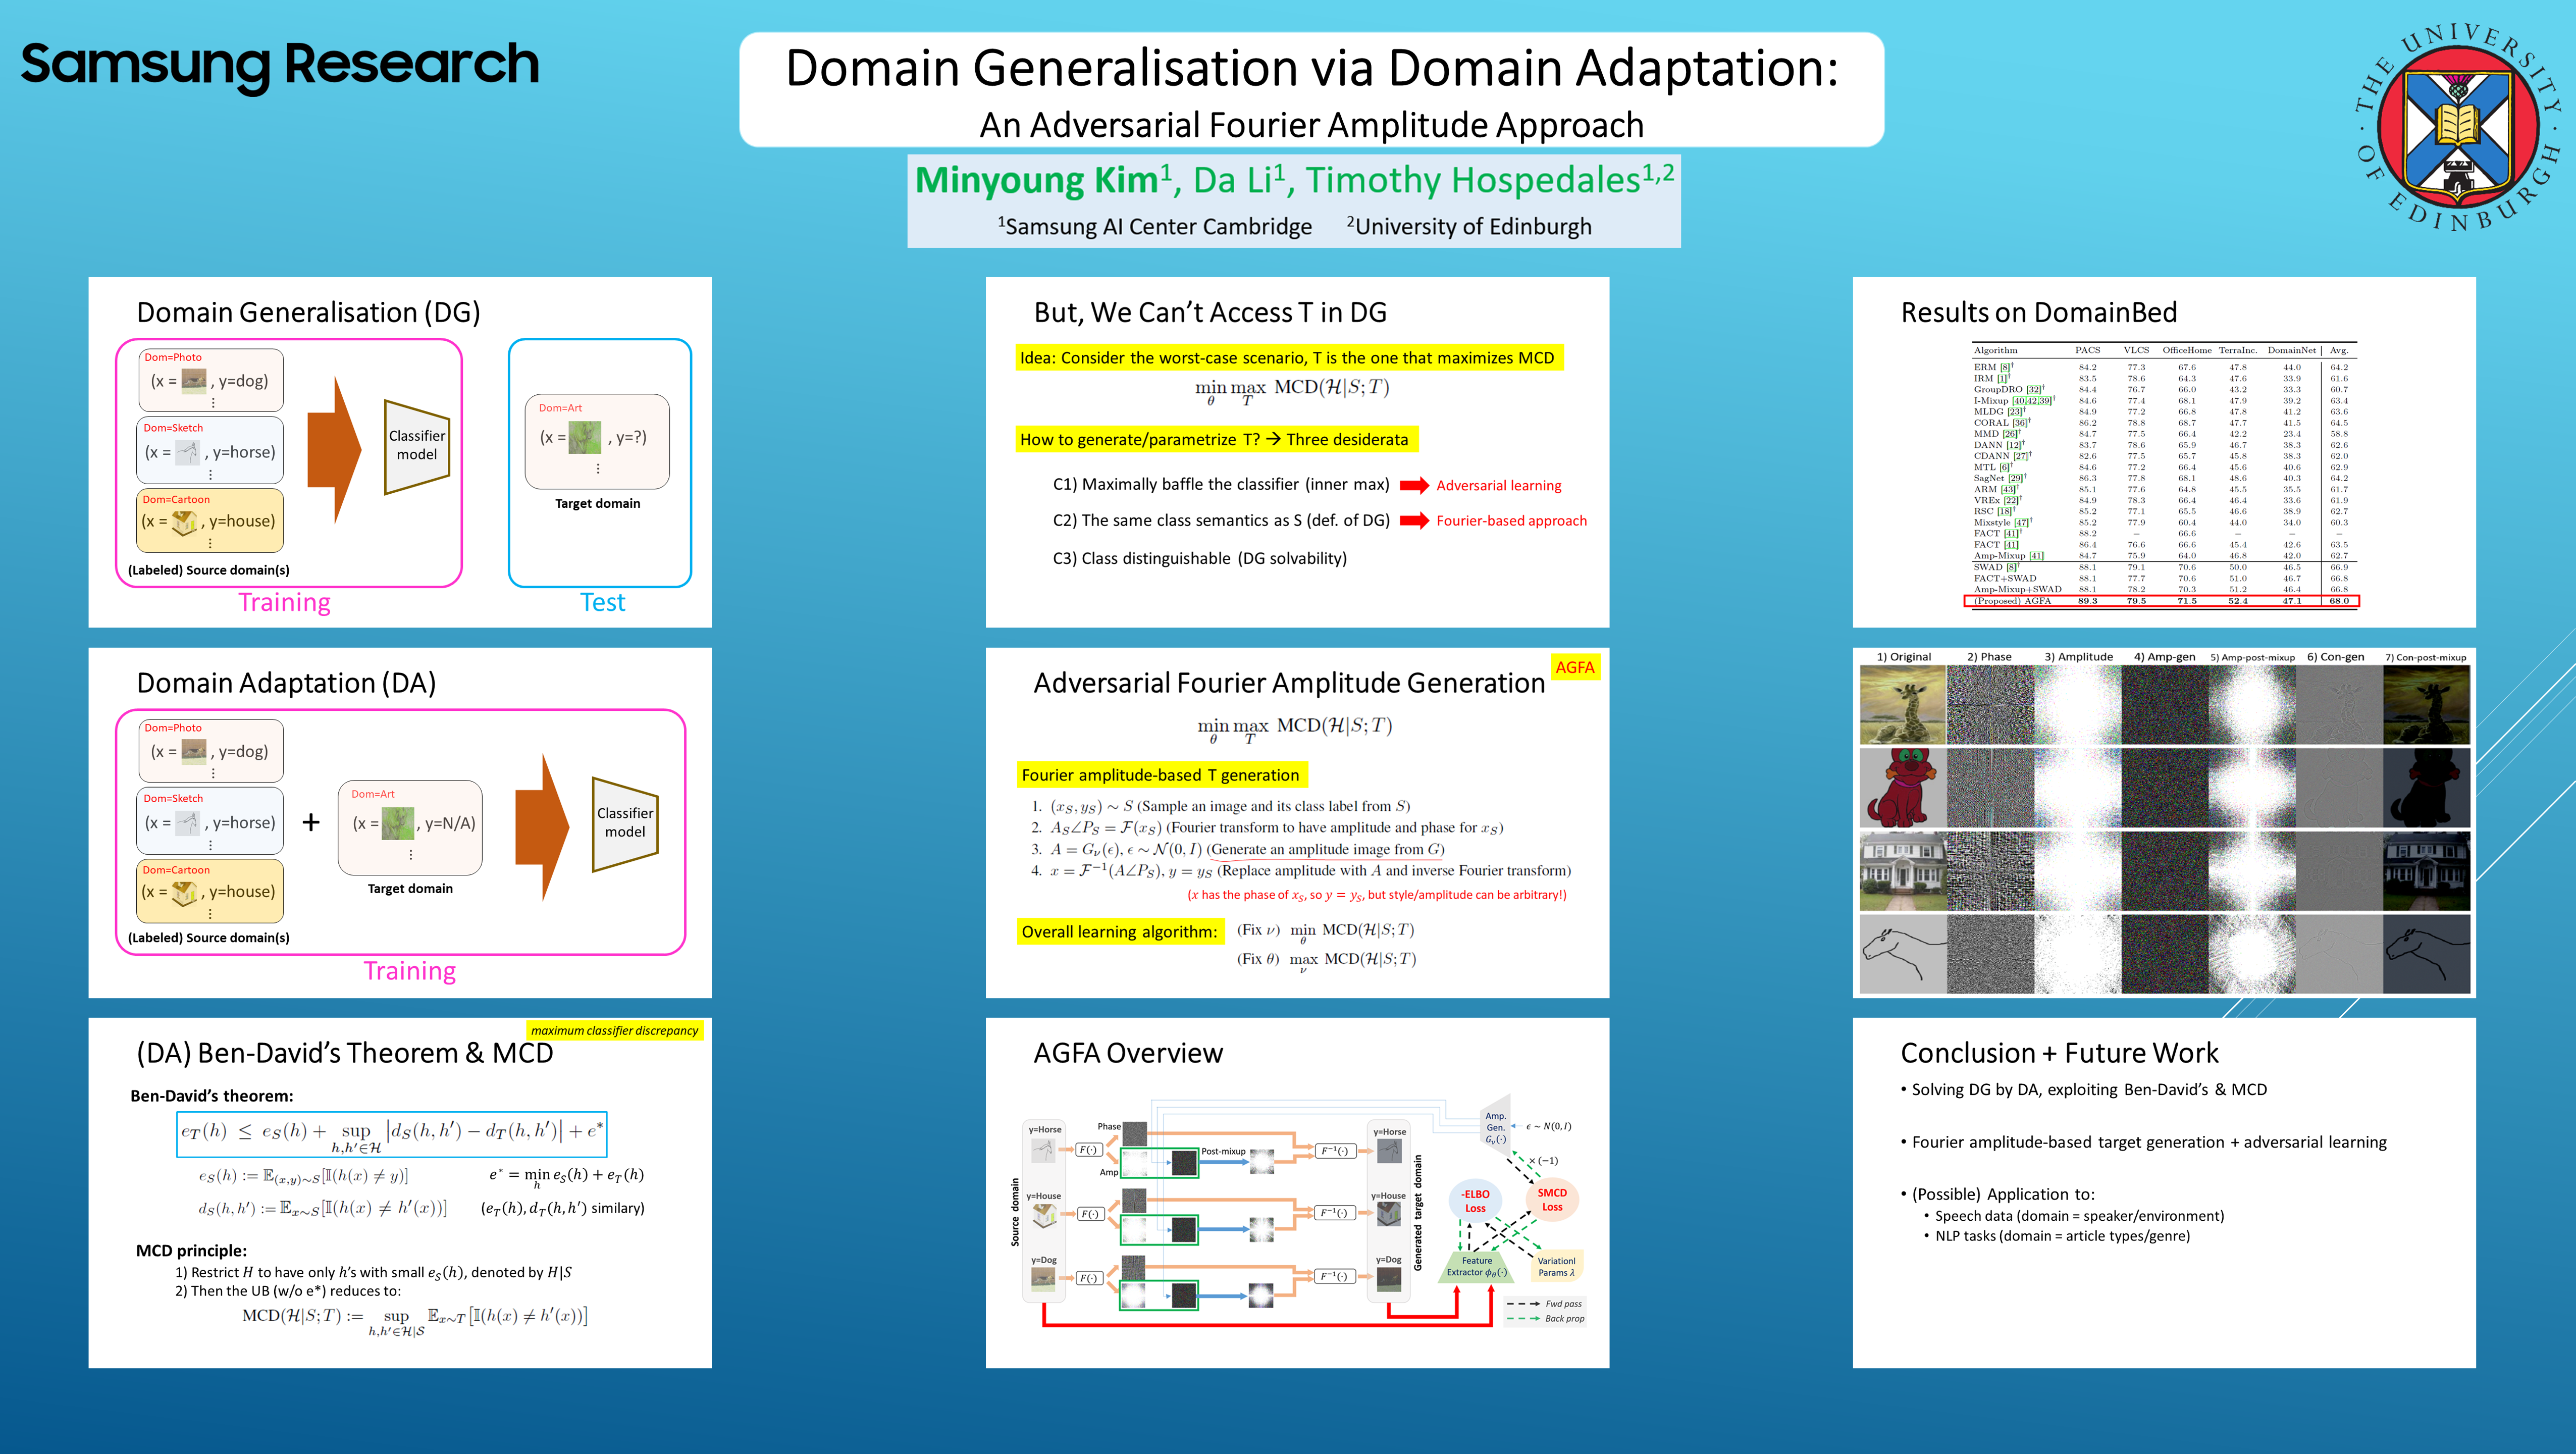2576x1454 pixels.
Task: Click the red arrow beside Adversarial learning
Action: [x=1413, y=485]
